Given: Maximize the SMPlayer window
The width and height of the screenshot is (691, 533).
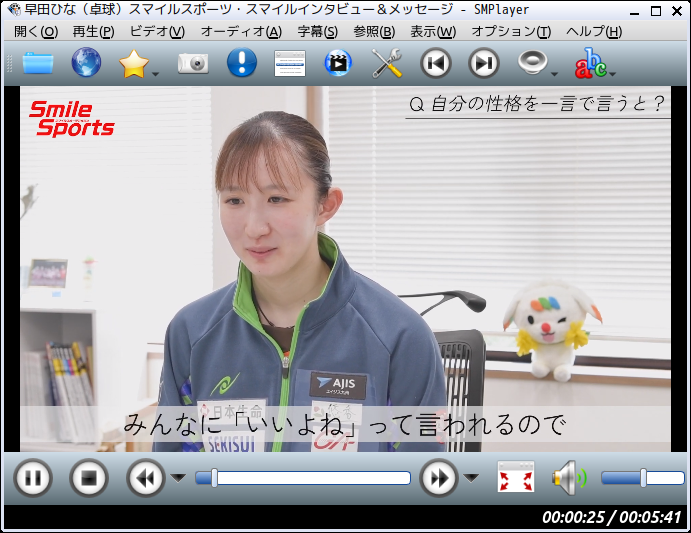Looking at the screenshot, I should click(656, 11).
